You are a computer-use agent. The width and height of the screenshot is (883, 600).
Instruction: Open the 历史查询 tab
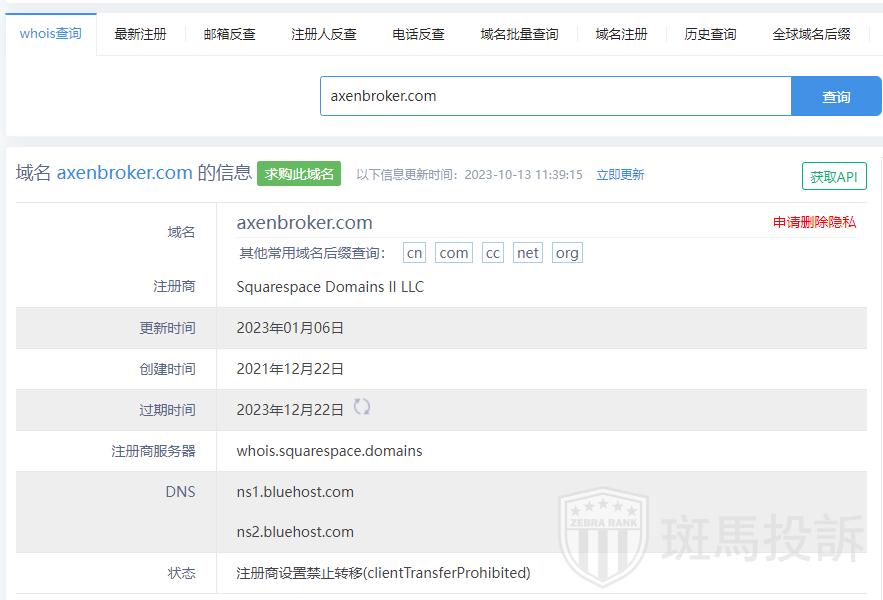[x=710, y=34]
